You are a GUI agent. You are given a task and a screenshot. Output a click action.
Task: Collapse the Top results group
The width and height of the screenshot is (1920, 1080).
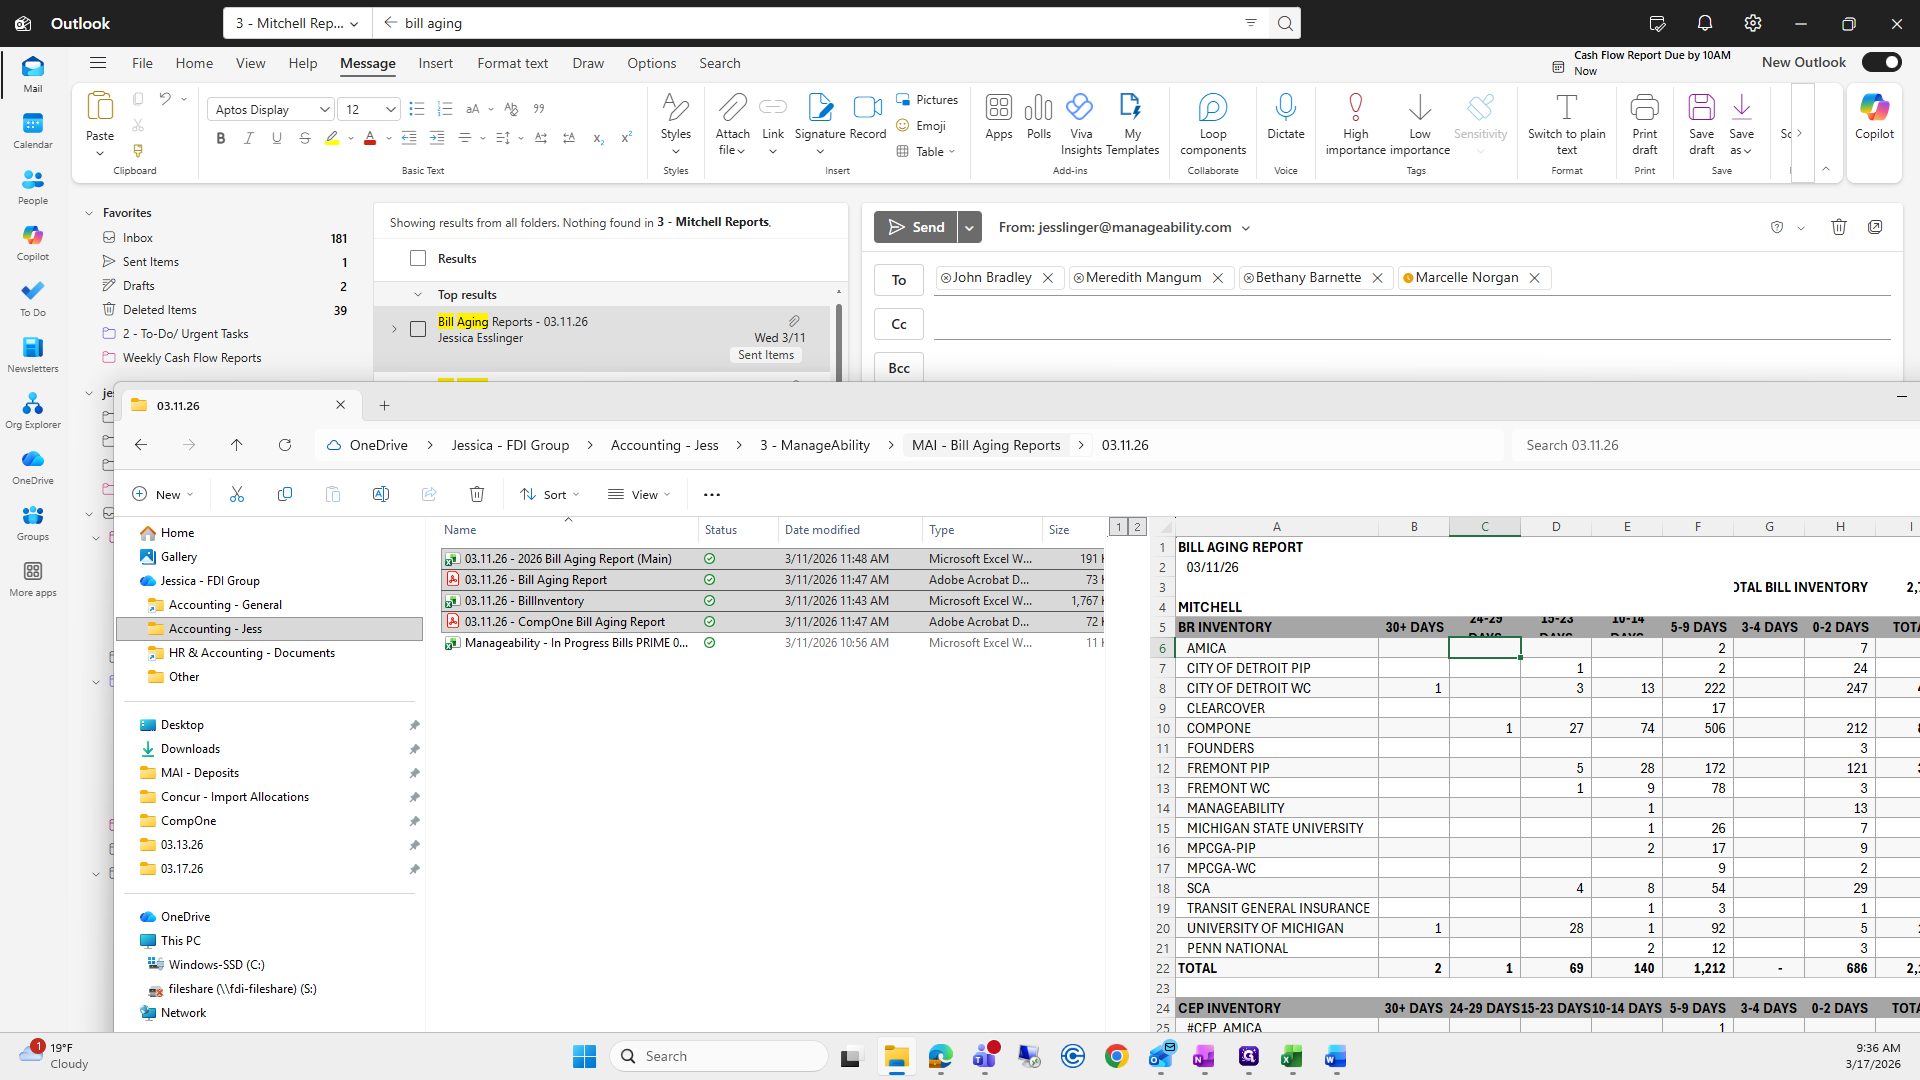click(418, 295)
